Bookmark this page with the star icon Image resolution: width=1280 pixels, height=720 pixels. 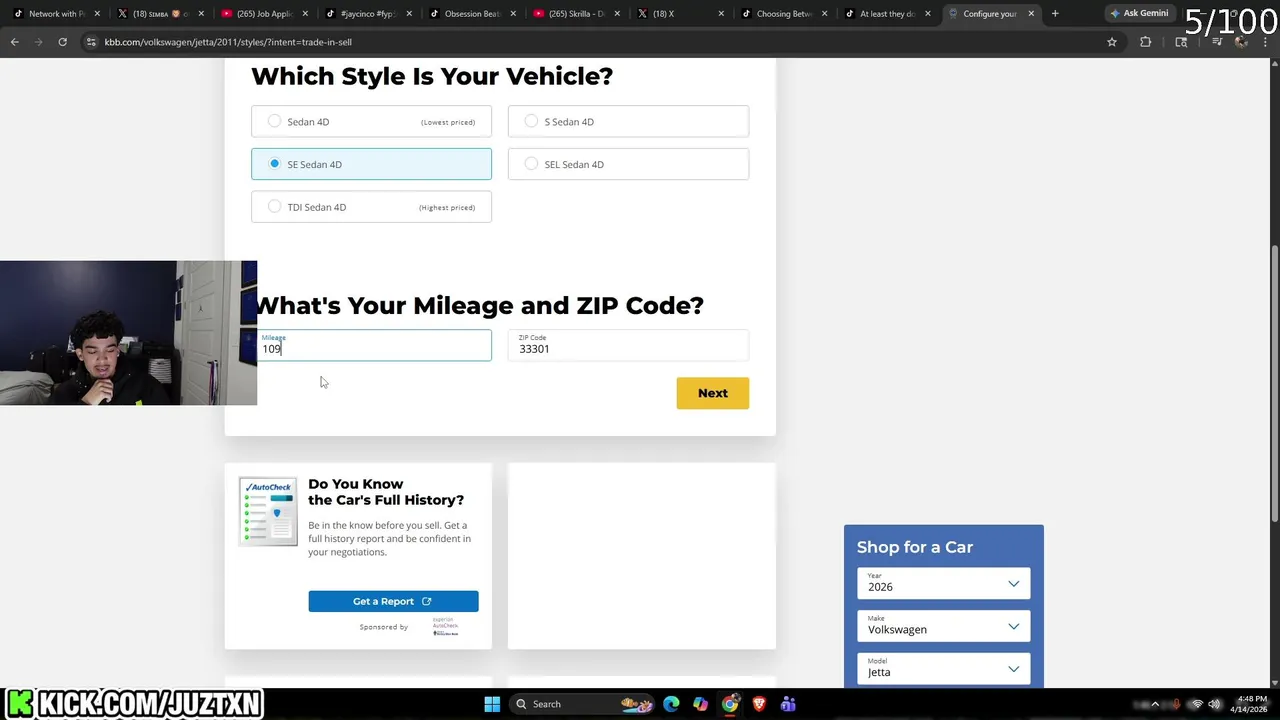point(1111,42)
